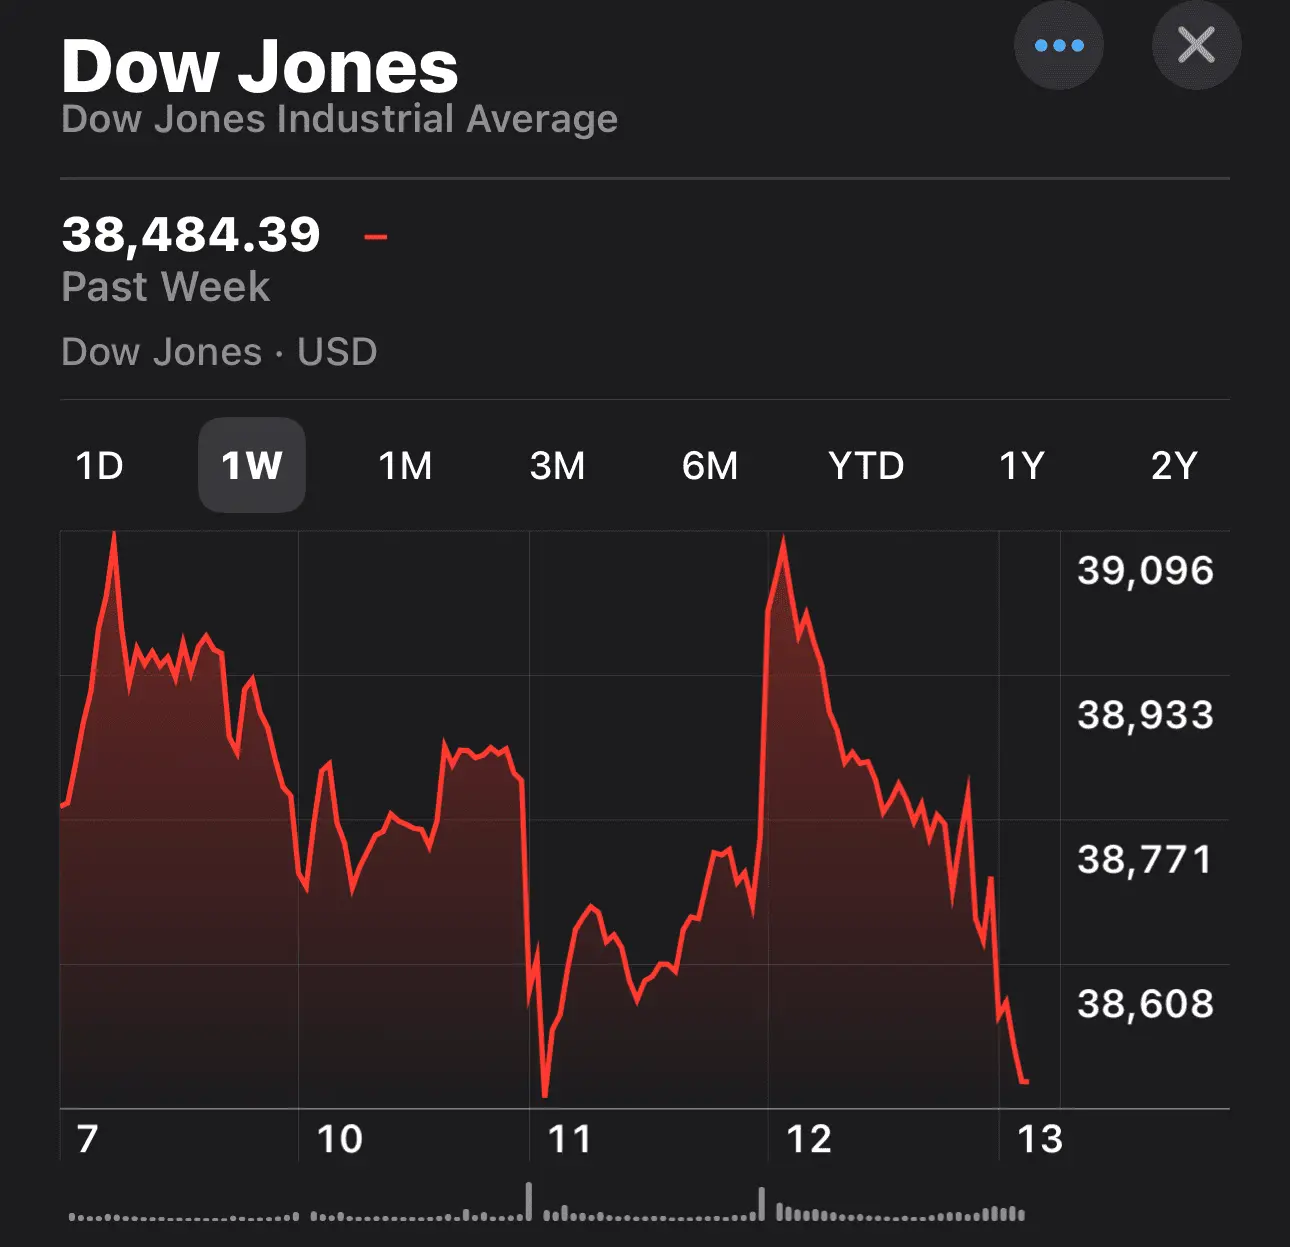The image size is (1290, 1247).
Task: Select the 1Y time range
Action: click(x=1022, y=466)
